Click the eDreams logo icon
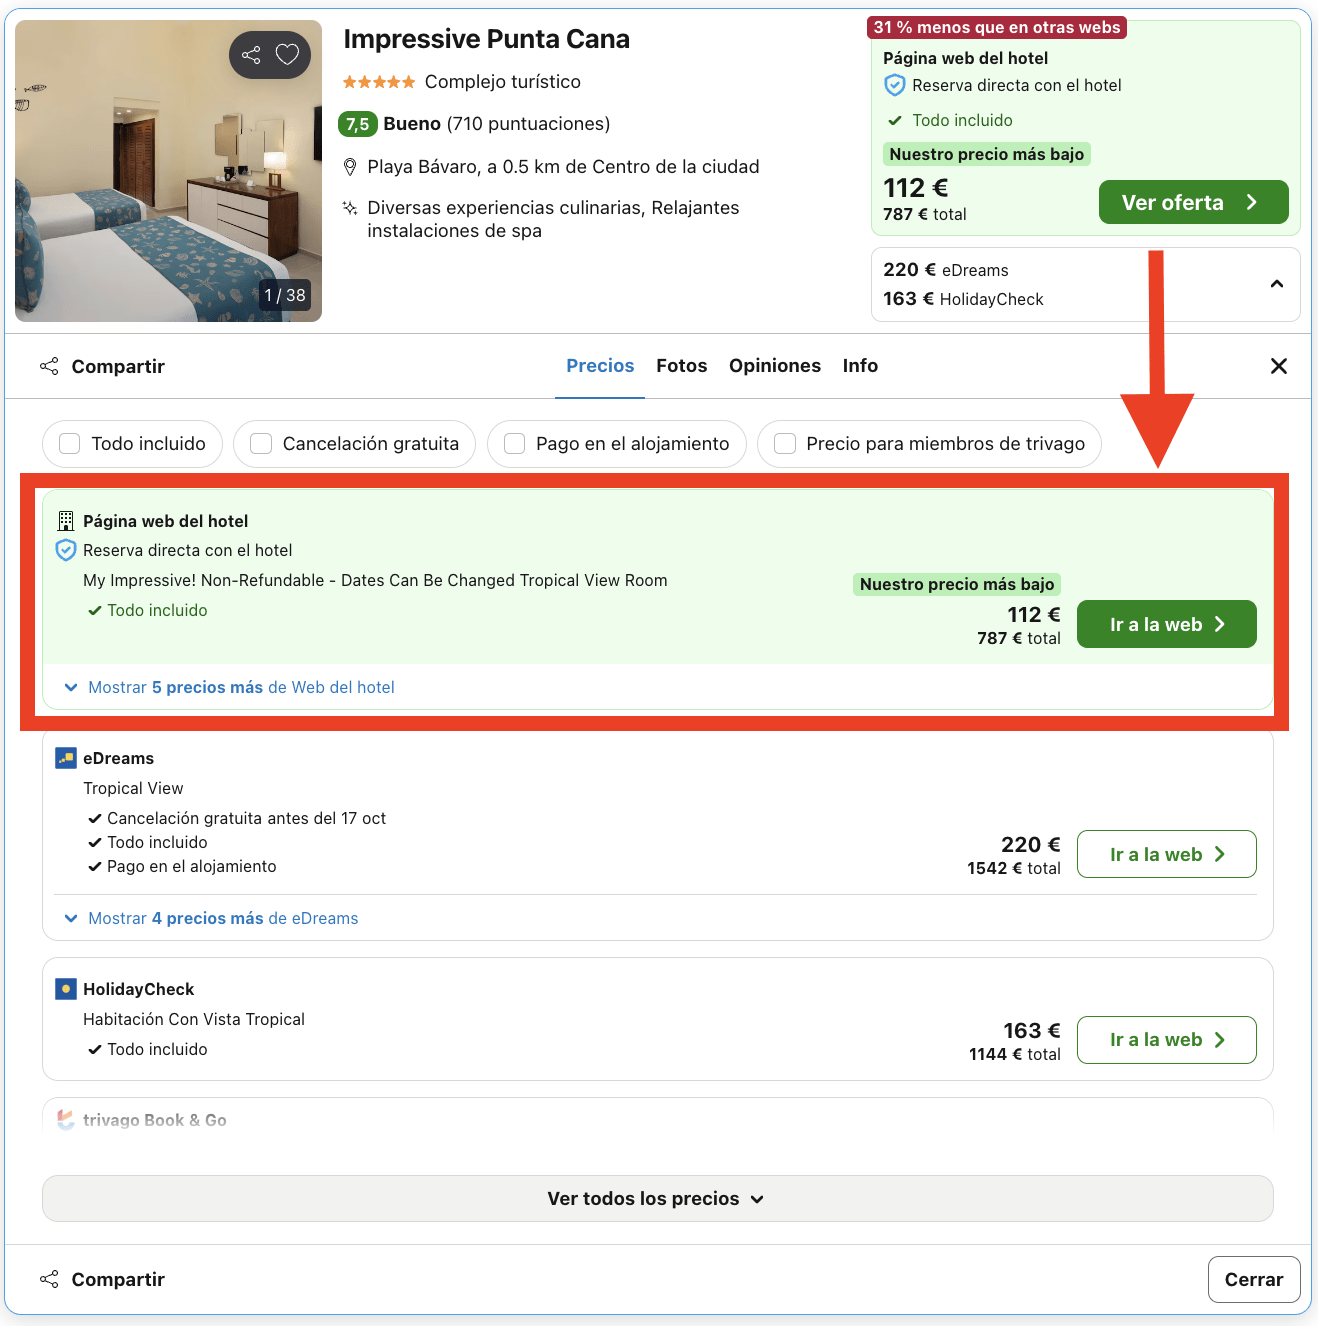Screen dimensions: 1318x1326 [x=65, y=758]
